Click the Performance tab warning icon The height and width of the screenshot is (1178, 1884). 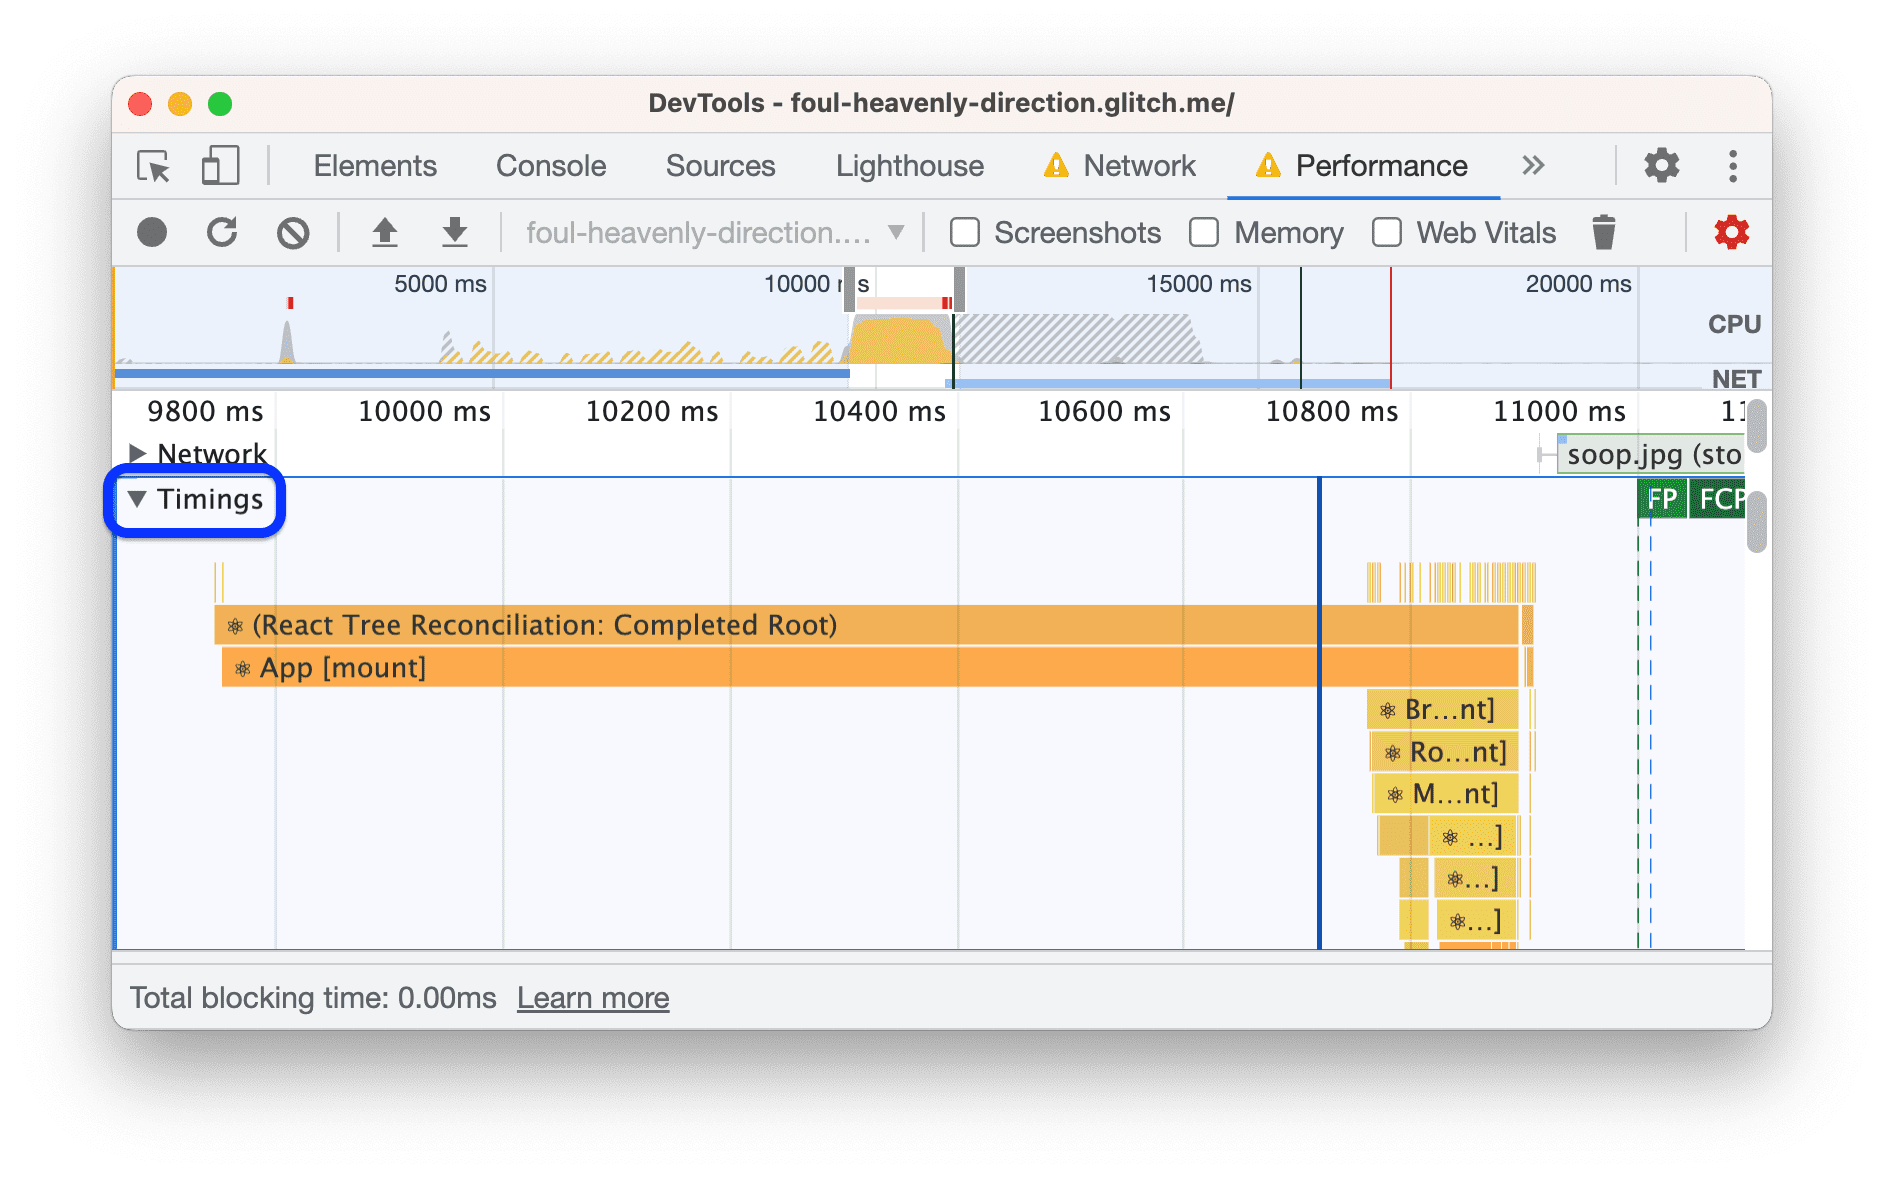(1268, 166)
